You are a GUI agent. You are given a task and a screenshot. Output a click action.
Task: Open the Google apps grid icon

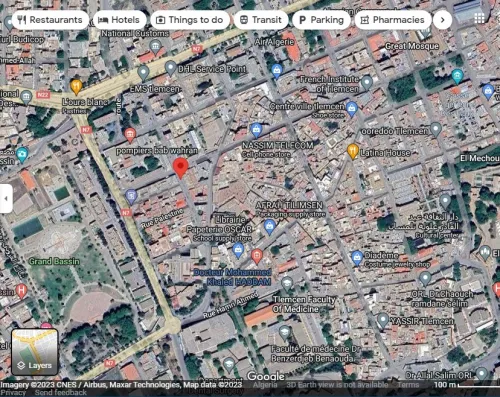[479, 18]
